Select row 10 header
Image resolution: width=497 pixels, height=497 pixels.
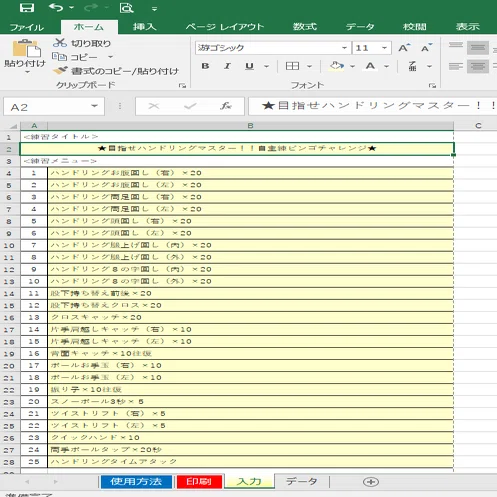click(x=9, y=245)
